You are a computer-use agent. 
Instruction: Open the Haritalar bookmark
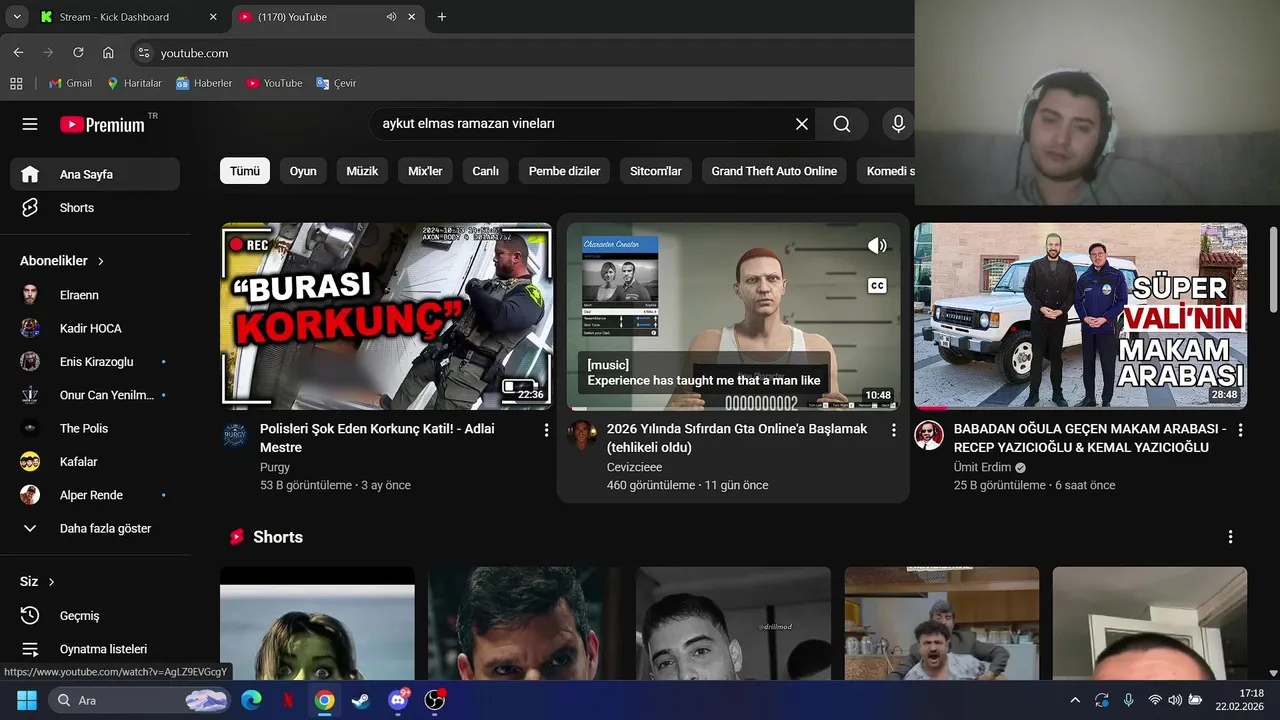[x=134, y=83]
